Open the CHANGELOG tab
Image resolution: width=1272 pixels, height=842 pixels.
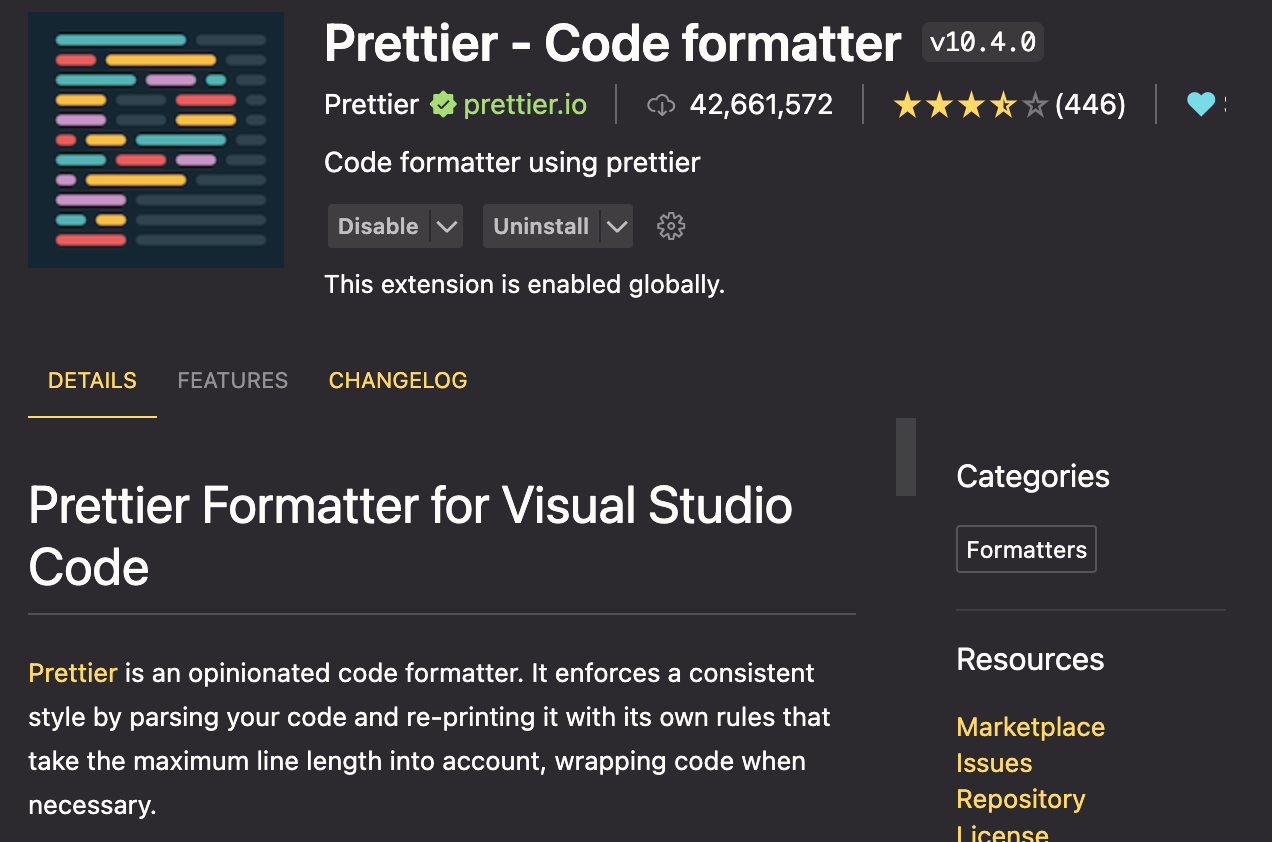tap(397, 380)
